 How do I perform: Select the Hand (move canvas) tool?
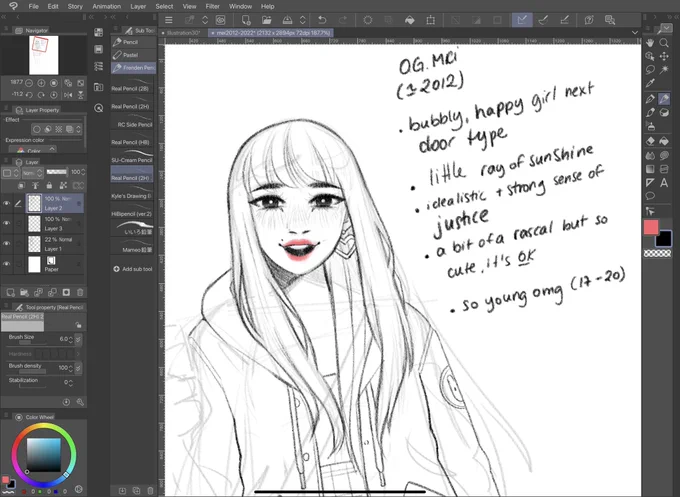click(x=650, y=43)
